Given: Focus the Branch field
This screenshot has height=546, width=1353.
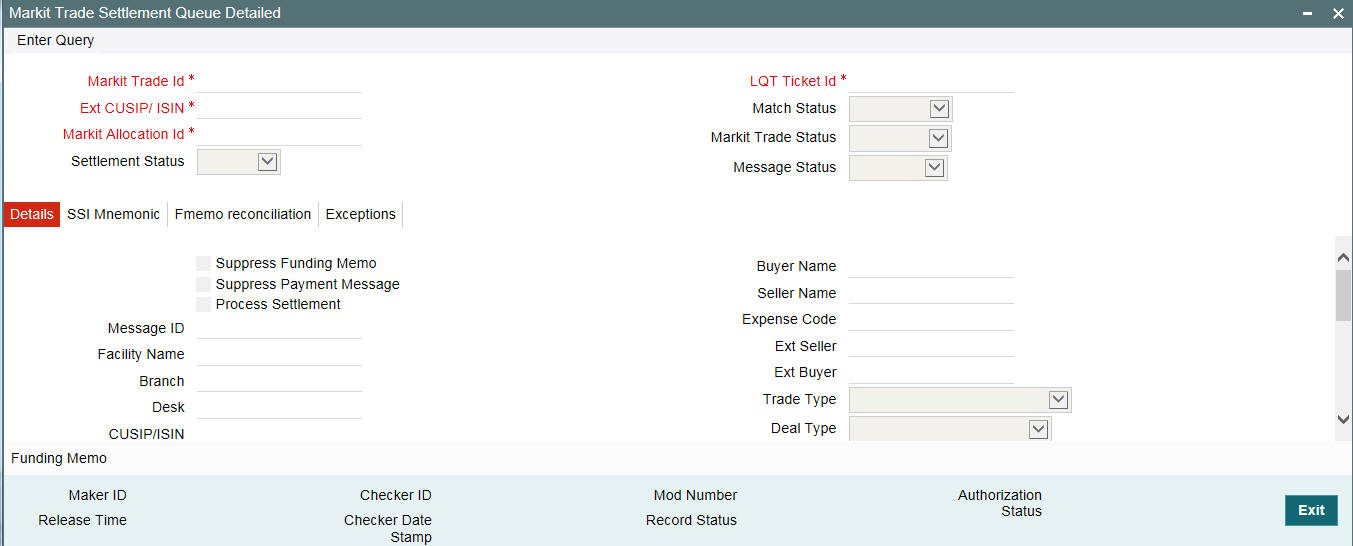Looking at the screenshot, I should tap(280, 381).
